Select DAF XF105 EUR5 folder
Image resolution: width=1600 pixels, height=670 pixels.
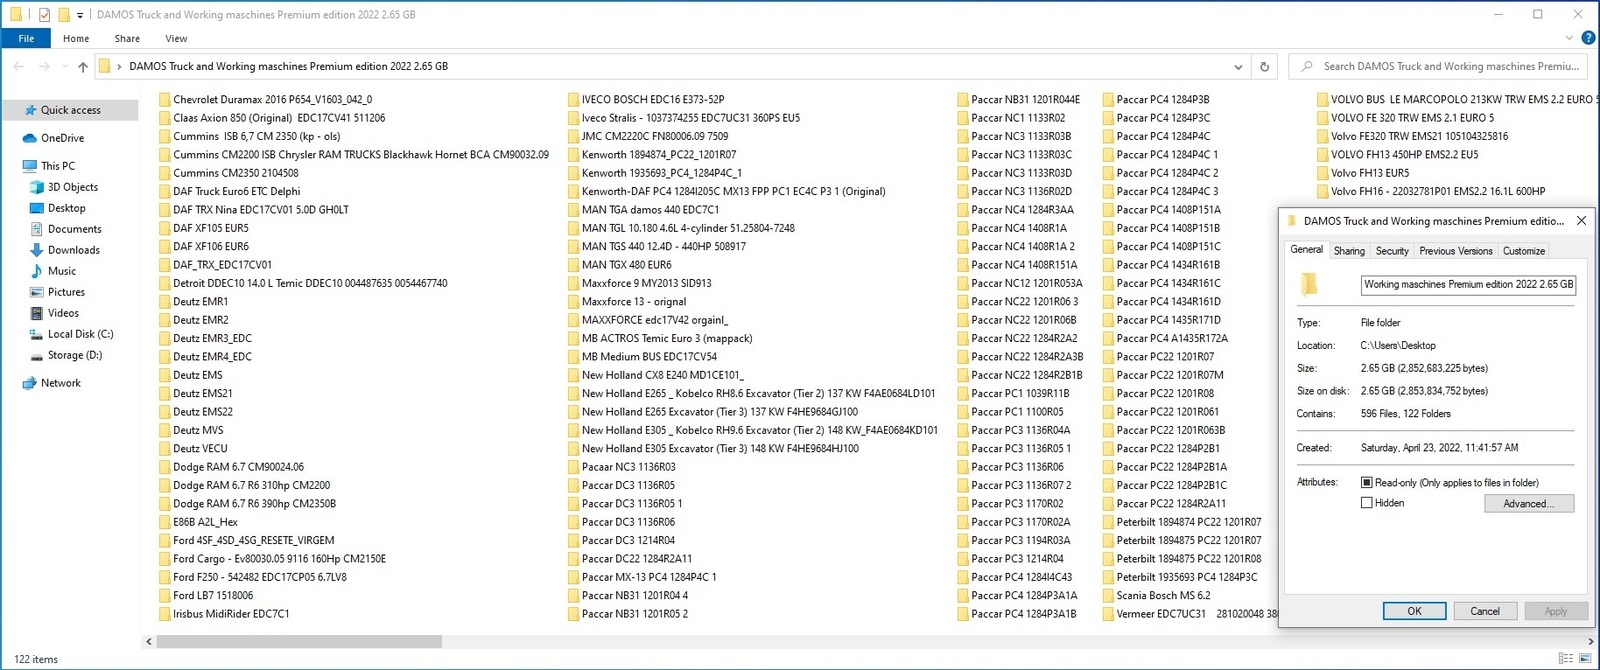(203, 229)
